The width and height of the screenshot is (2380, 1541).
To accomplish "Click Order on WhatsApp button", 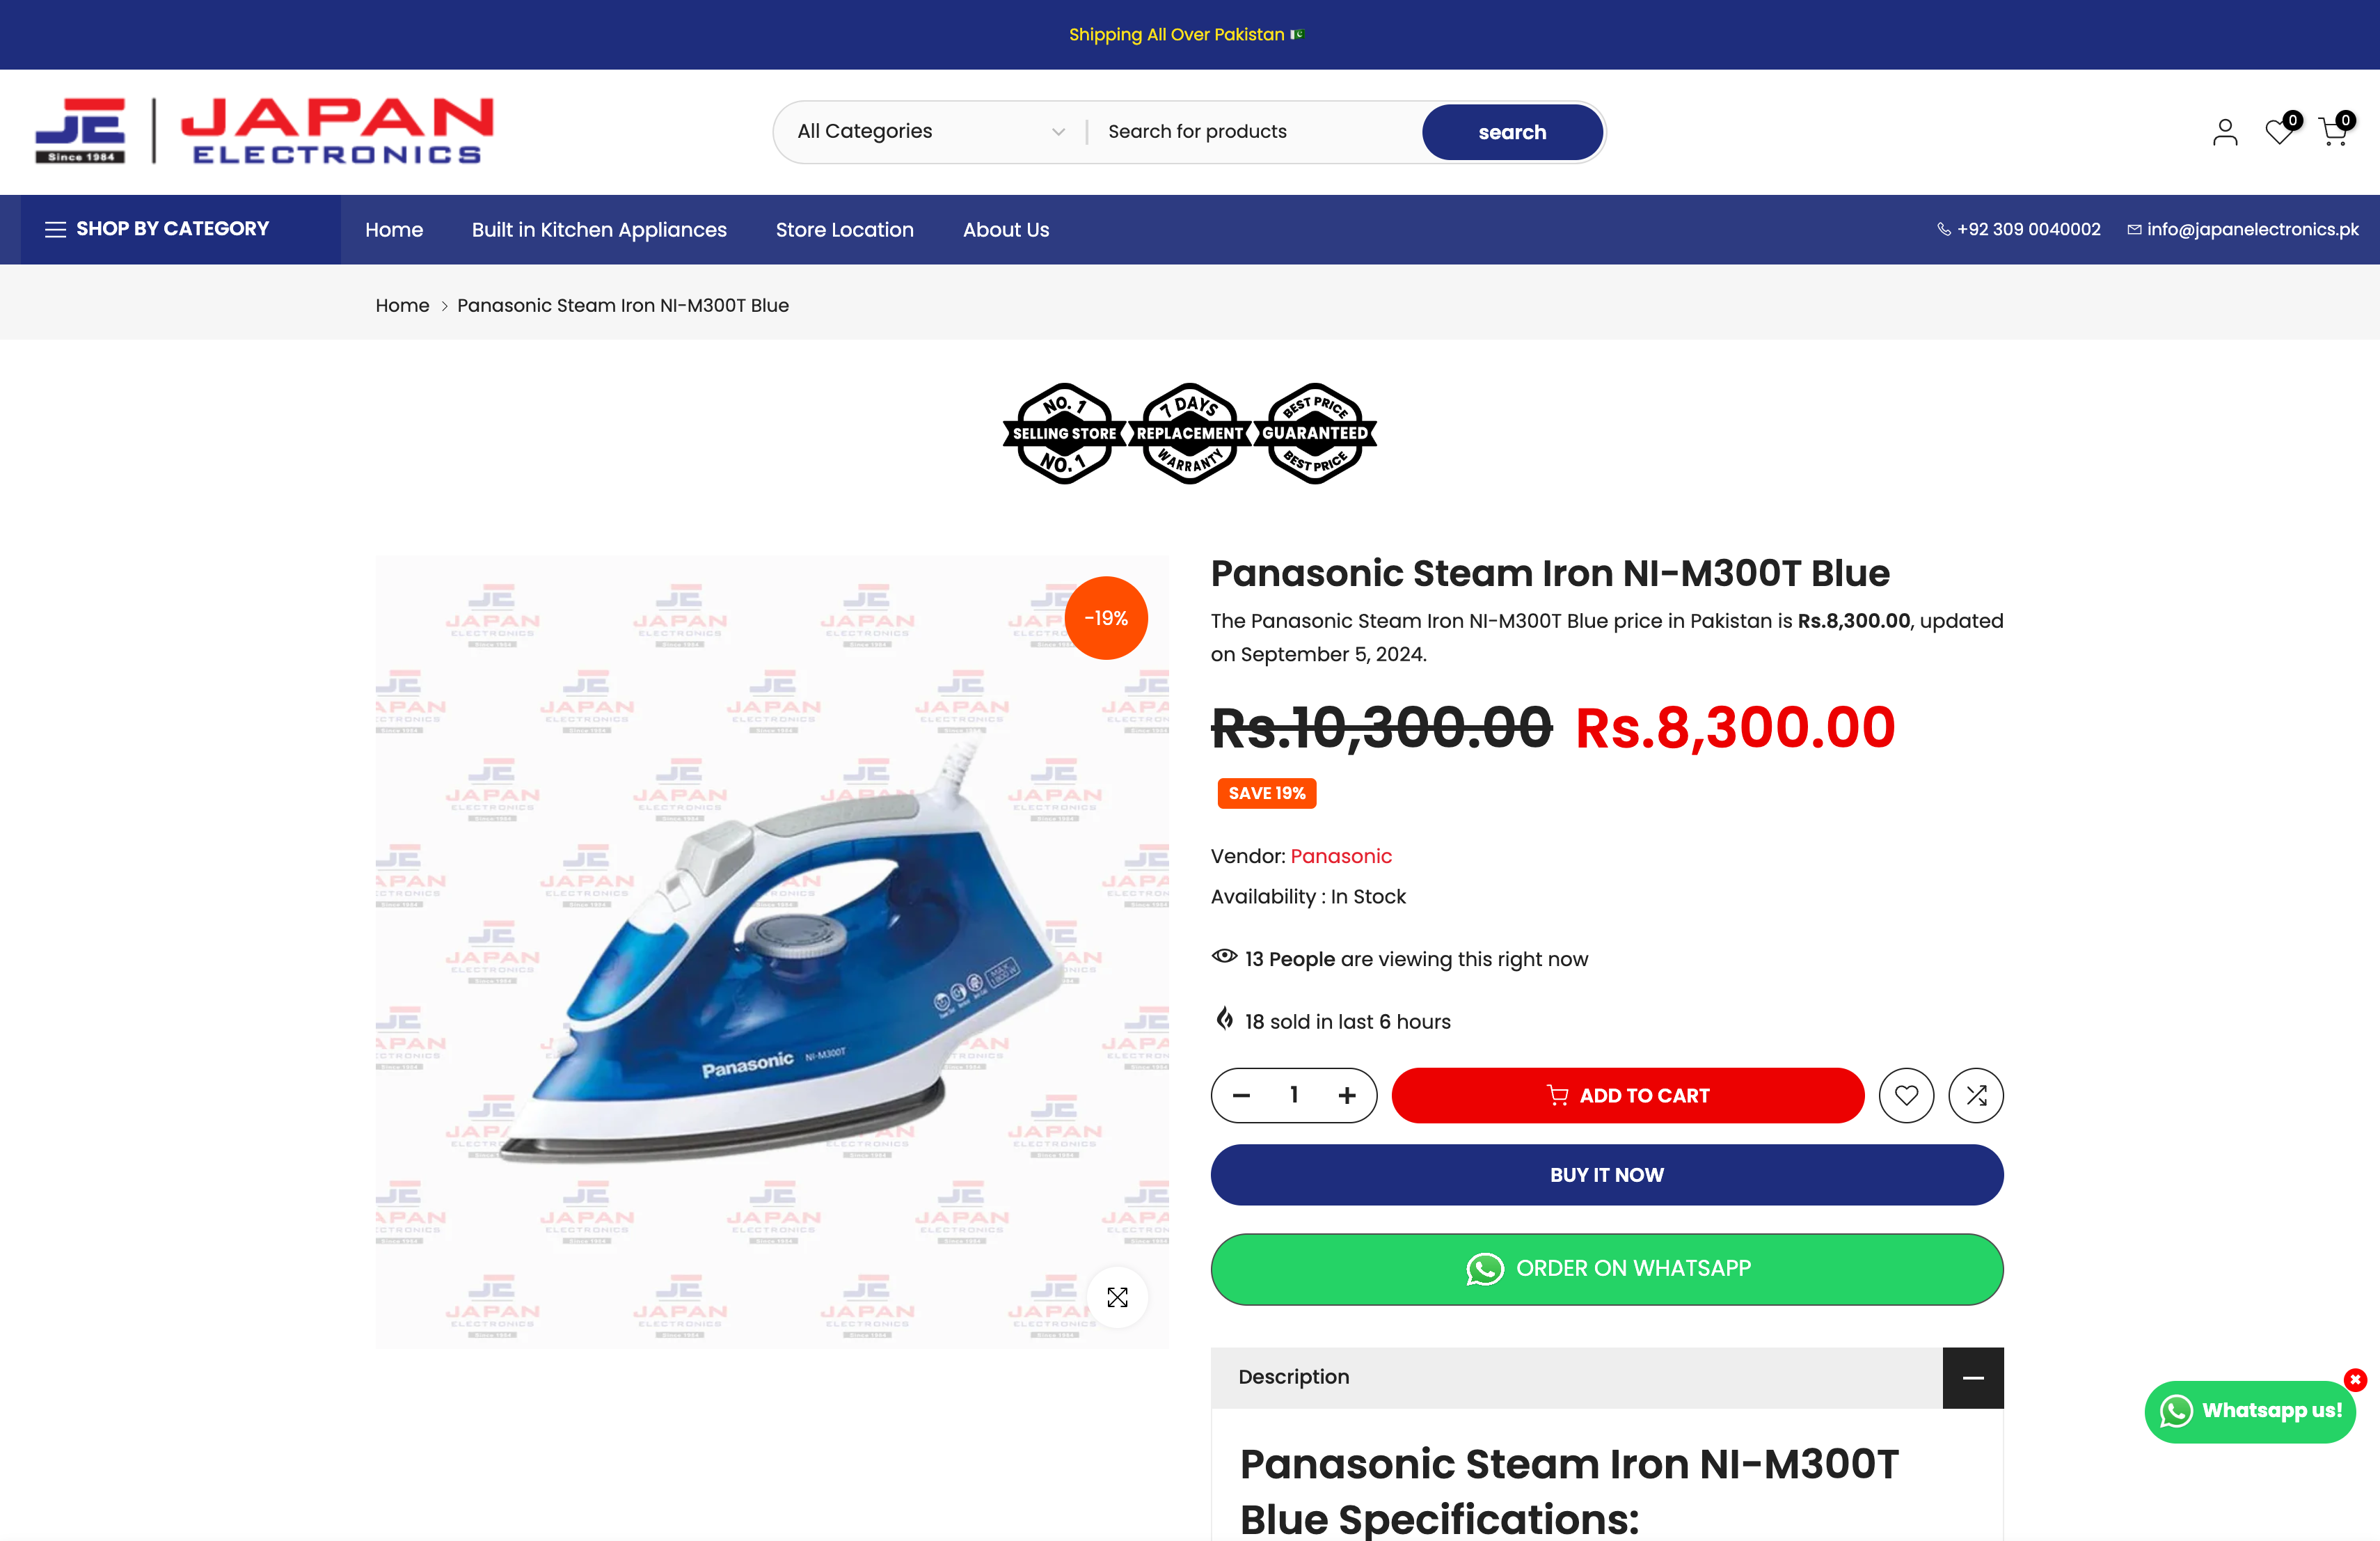I will (x=1606, y=1268).
